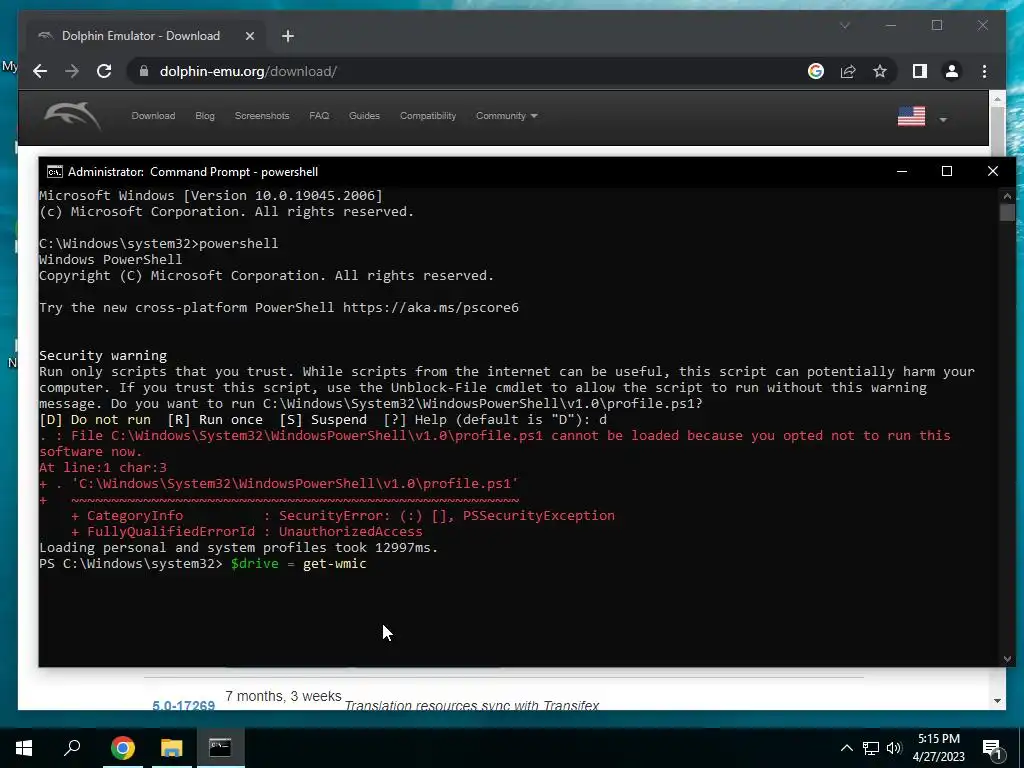Close the Dolphin Emulator tab

[x=249, y=36]
